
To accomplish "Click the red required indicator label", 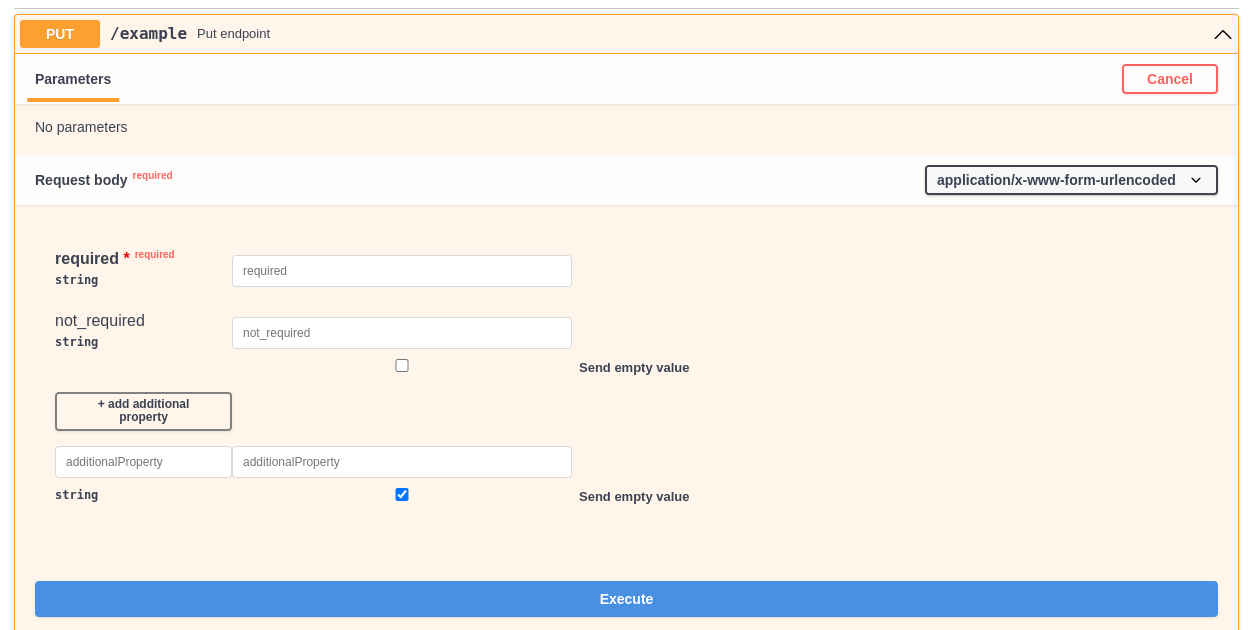I will pos(152,175).
